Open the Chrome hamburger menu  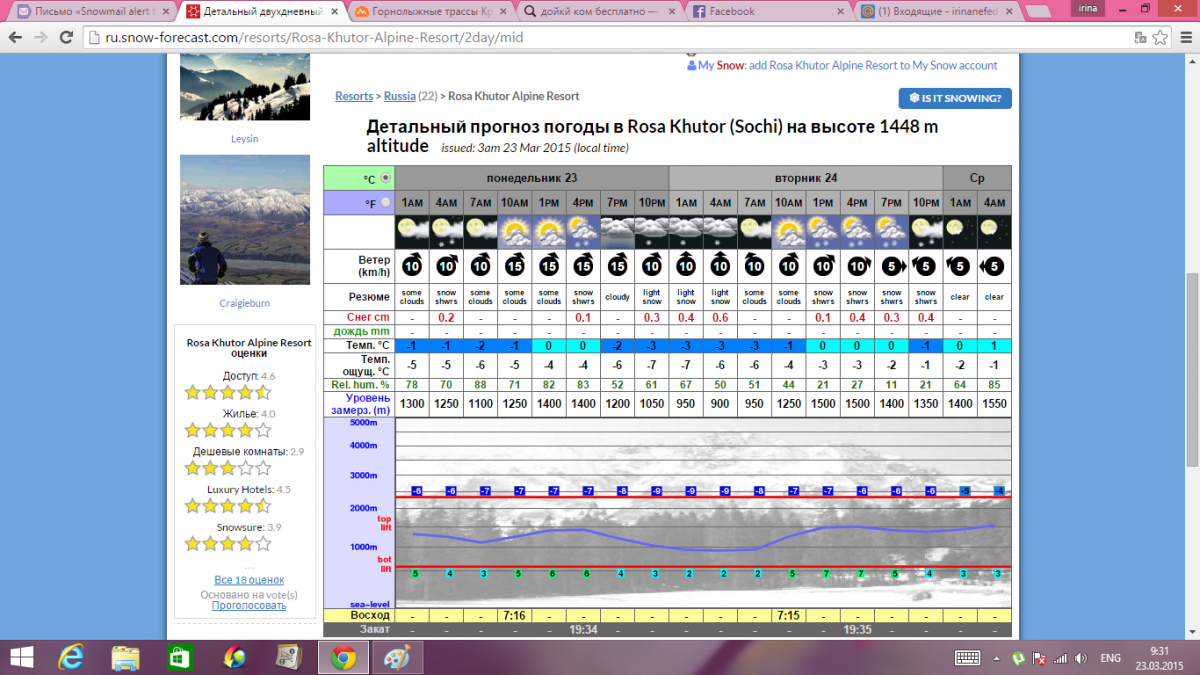tap(1187, 37)
